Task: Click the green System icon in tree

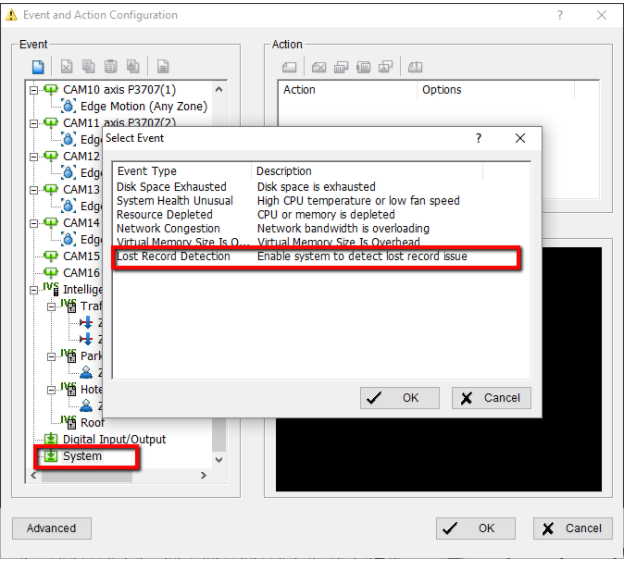Action: point(51,457)
